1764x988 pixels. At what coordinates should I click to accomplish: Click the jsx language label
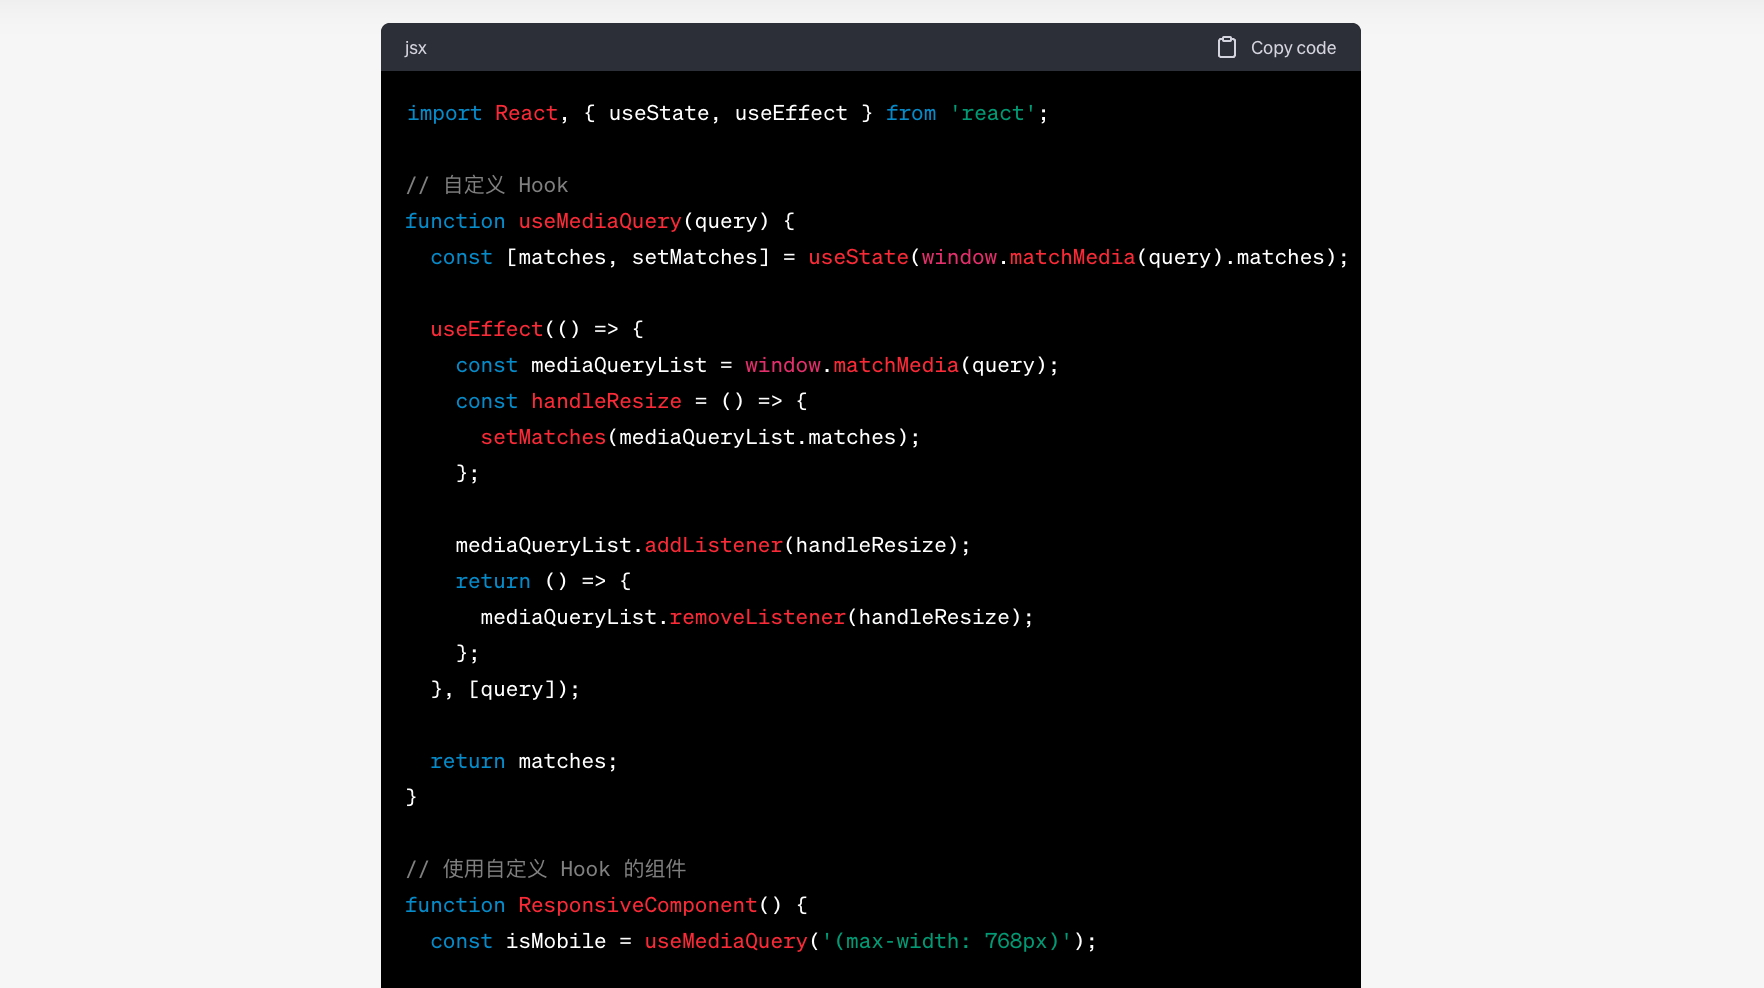point(415,48)
